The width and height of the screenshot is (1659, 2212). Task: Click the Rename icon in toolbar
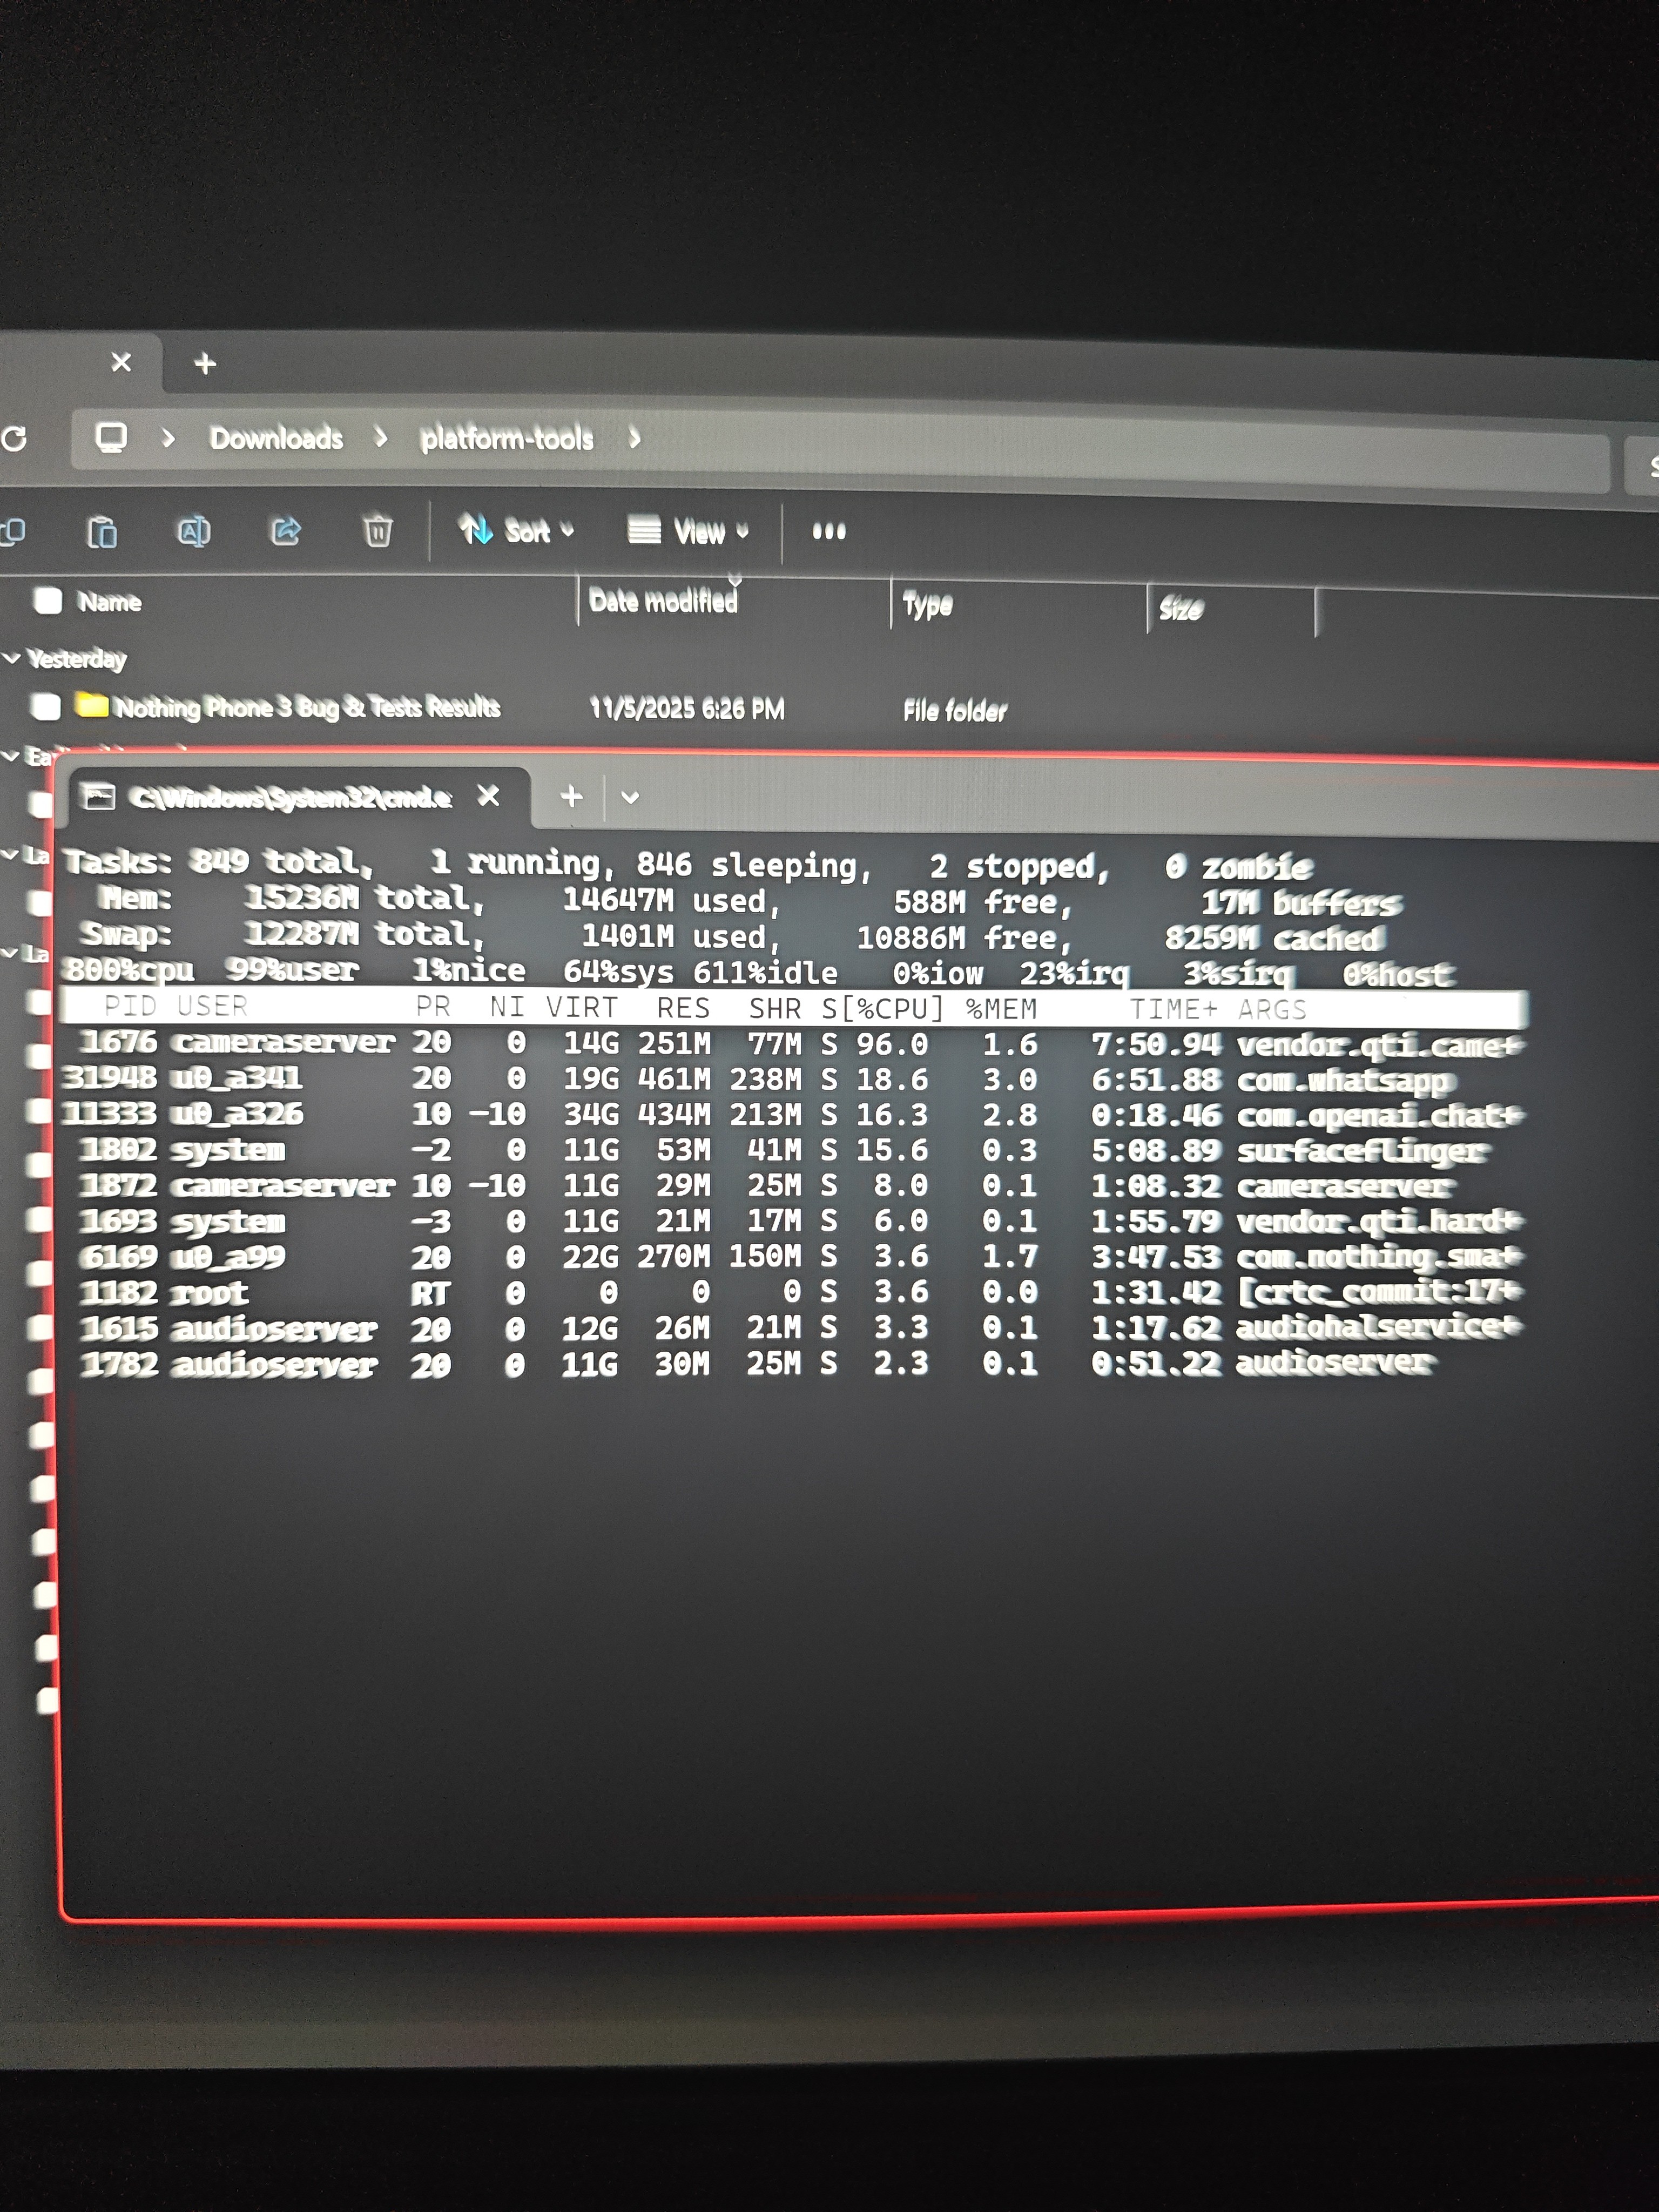193,531
